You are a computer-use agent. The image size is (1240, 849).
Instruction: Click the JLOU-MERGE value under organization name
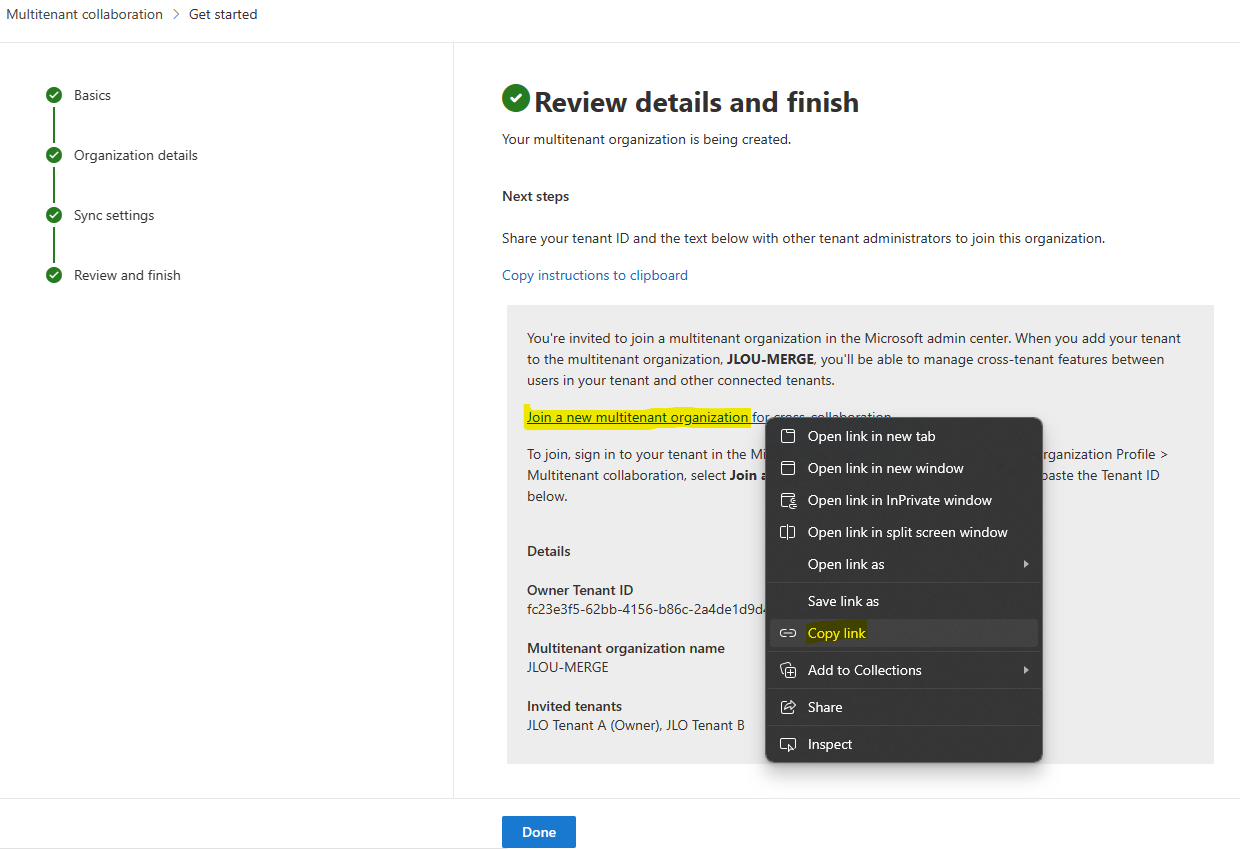[568, 667]
